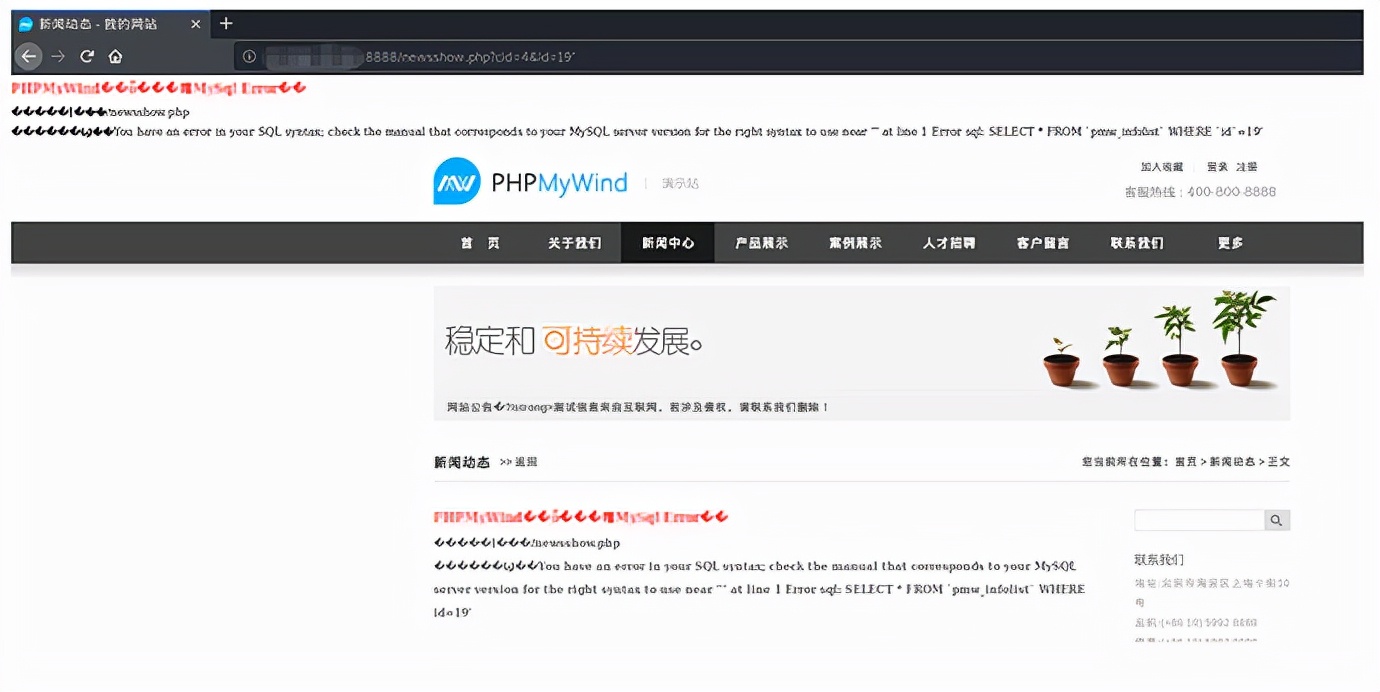Click the 加入收藏 link in the header
The image size is (1380, 692).
pos(1162,167)
